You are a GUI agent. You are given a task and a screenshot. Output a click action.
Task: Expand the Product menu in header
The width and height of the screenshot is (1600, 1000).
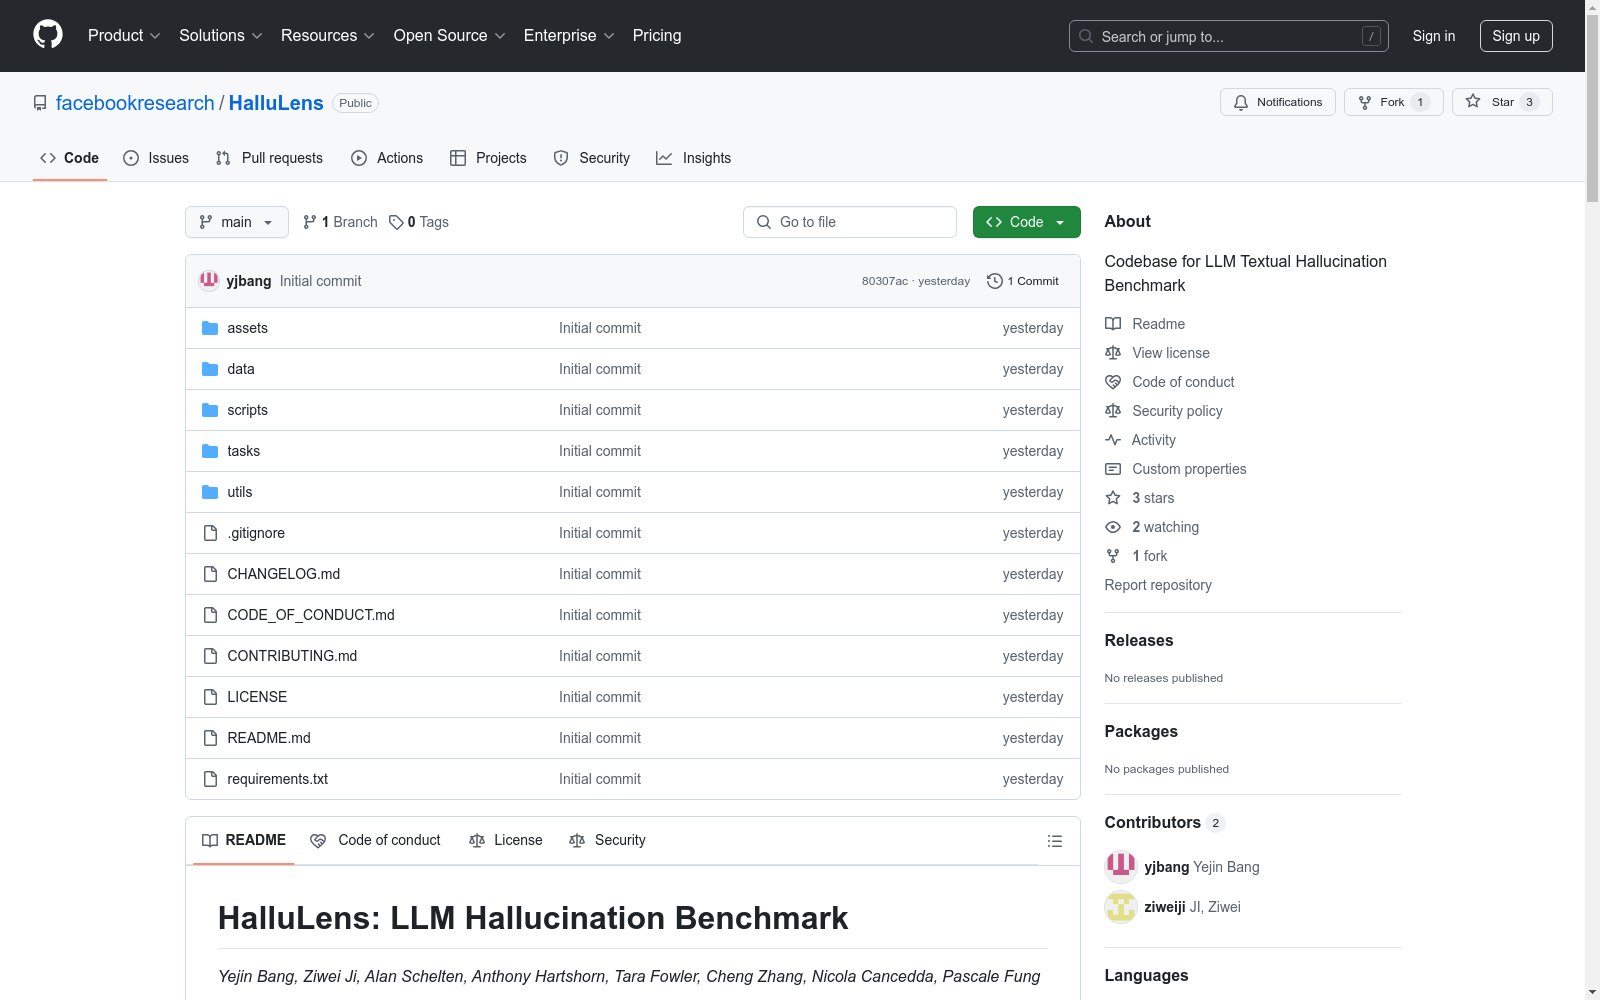tap(124, 36)
